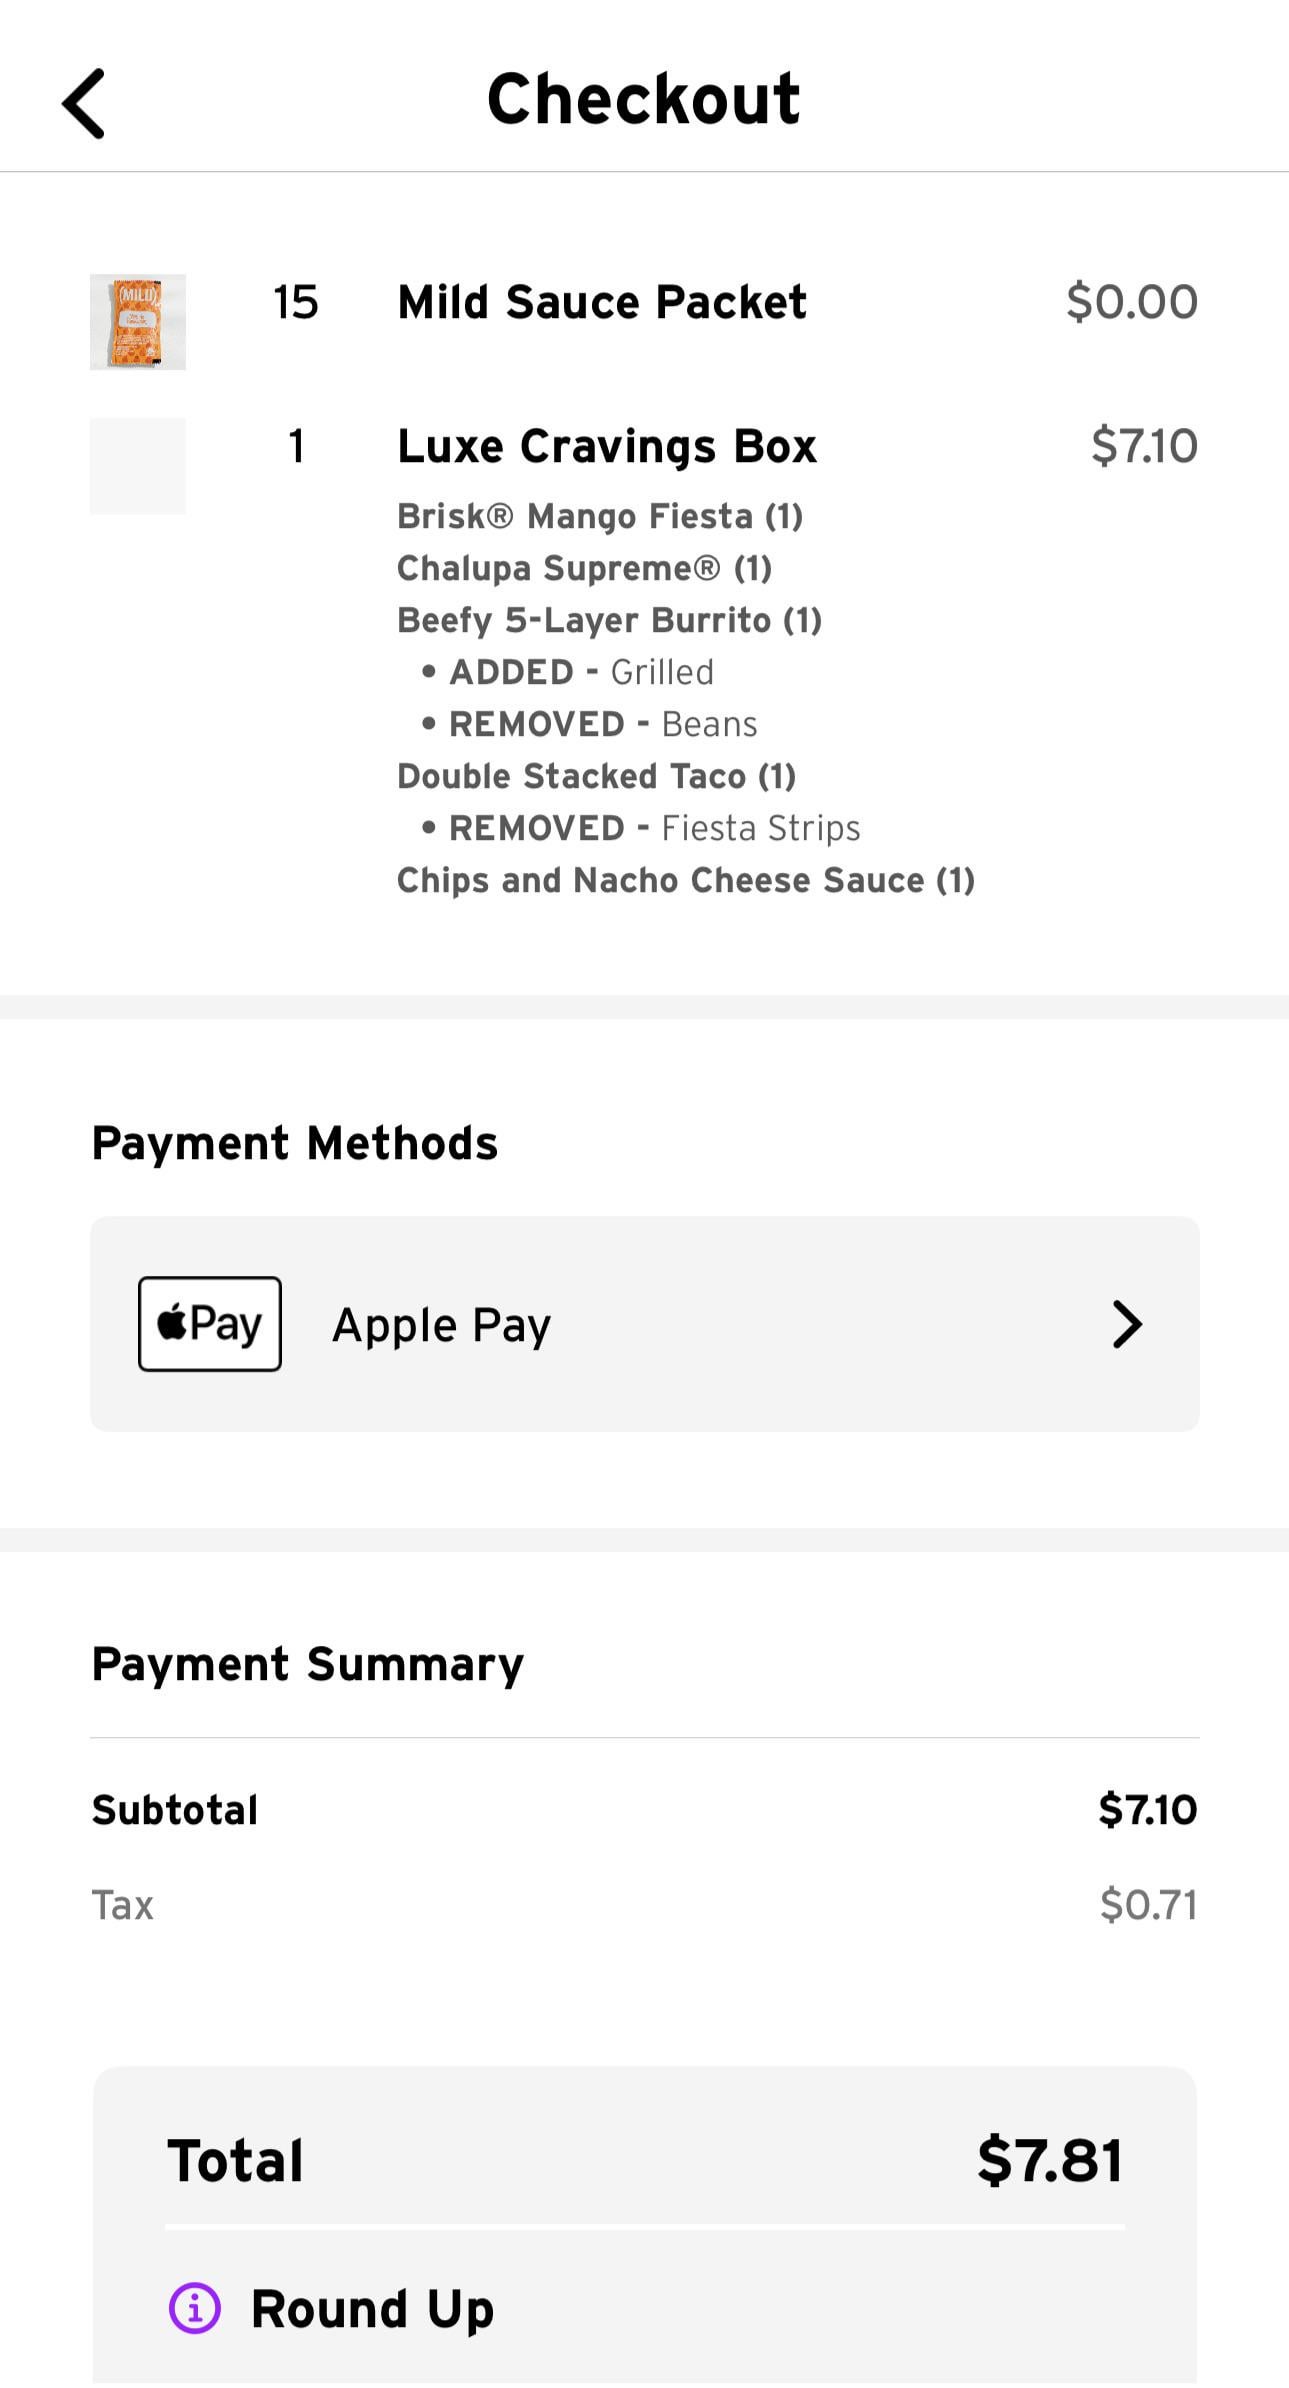Open the Mild Sauce Packet thumbnail
This screenshot has height=2388, width=1289.
pos(138,322)
